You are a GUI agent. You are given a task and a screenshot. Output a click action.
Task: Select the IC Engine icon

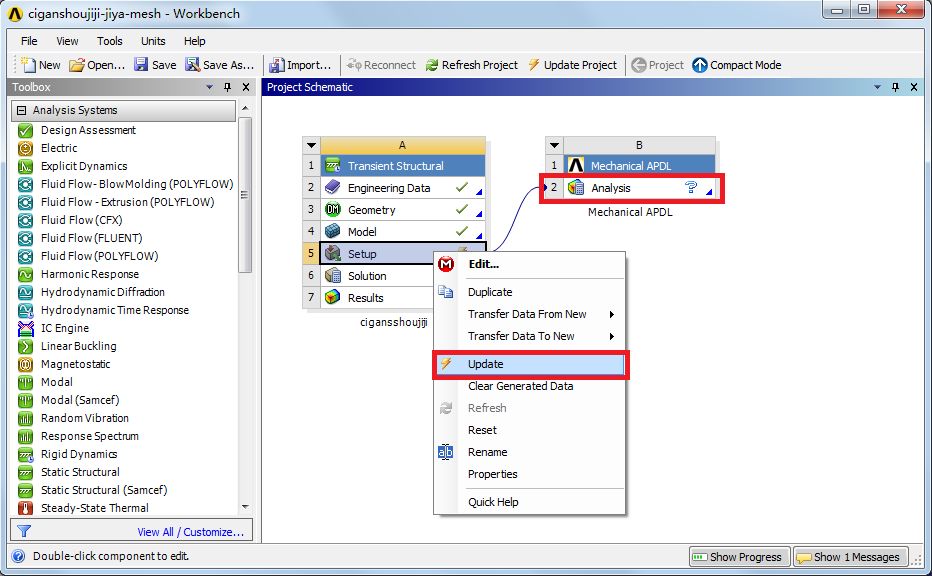coord(25,328)
